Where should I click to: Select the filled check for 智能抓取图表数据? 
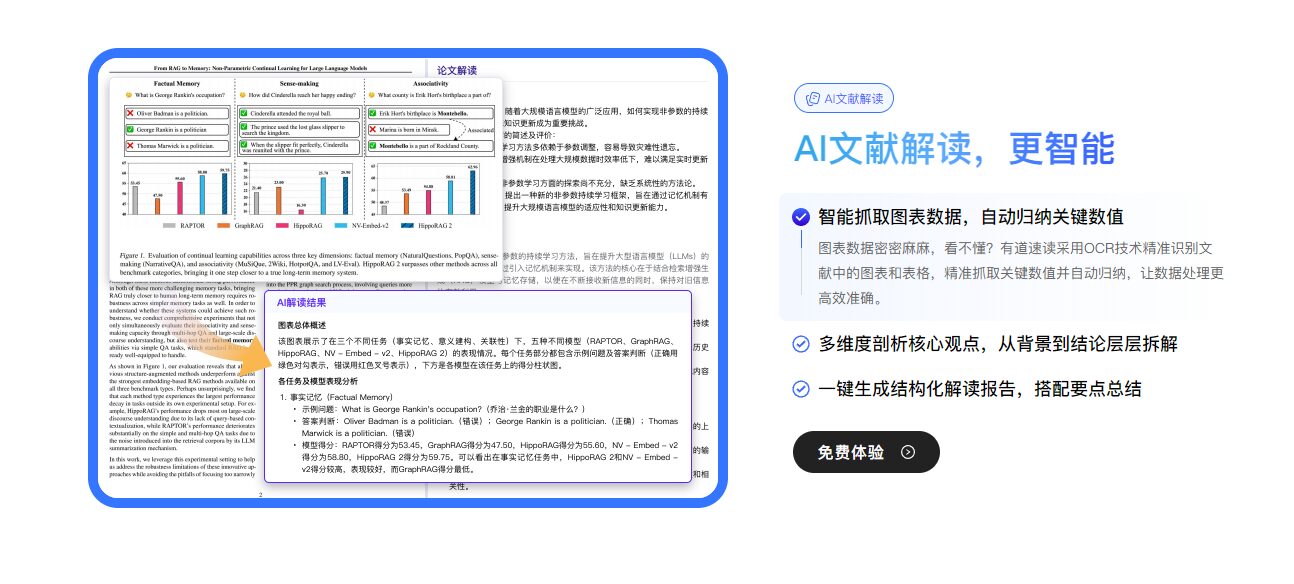click(800, 217)
